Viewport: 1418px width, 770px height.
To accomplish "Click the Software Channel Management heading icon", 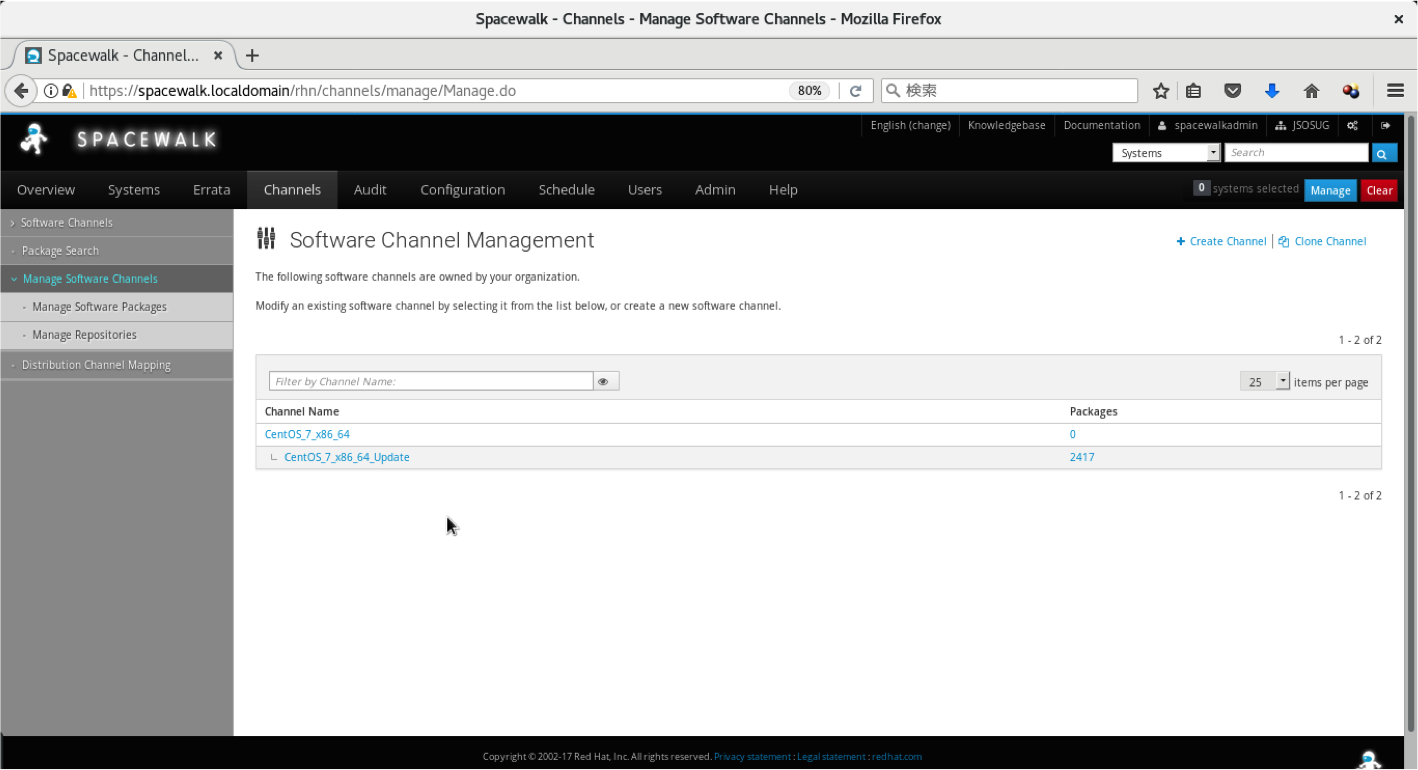I will click(266, 239).
